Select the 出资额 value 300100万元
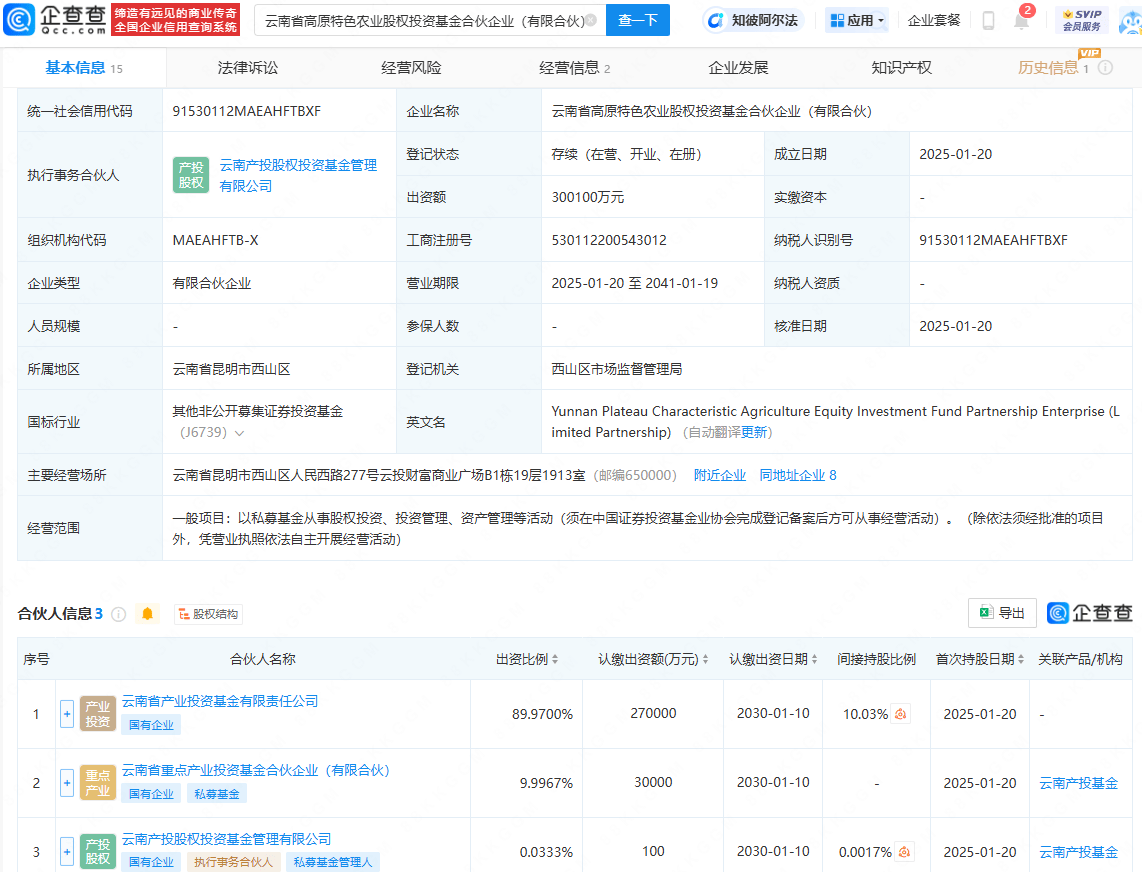 click(x=588, y=197)
